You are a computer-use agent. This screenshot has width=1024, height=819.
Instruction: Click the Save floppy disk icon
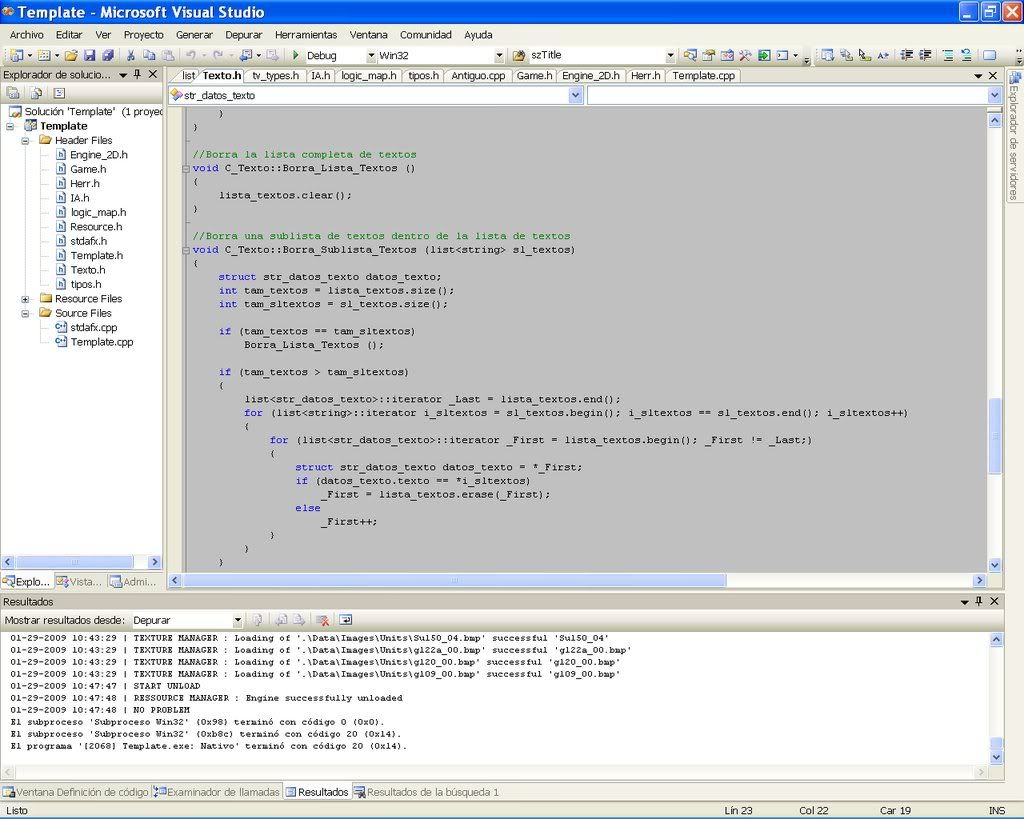click(x=89, y=56)
